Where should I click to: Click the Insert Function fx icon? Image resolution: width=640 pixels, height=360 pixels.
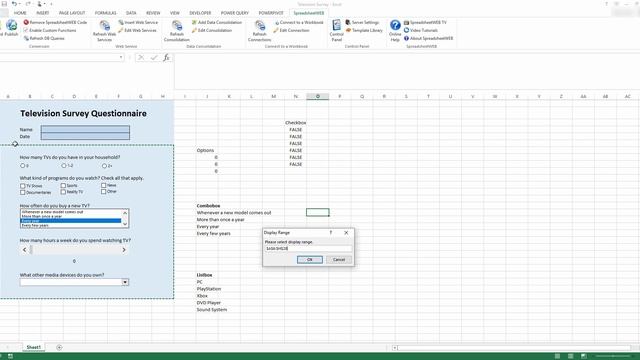(166, 58)
